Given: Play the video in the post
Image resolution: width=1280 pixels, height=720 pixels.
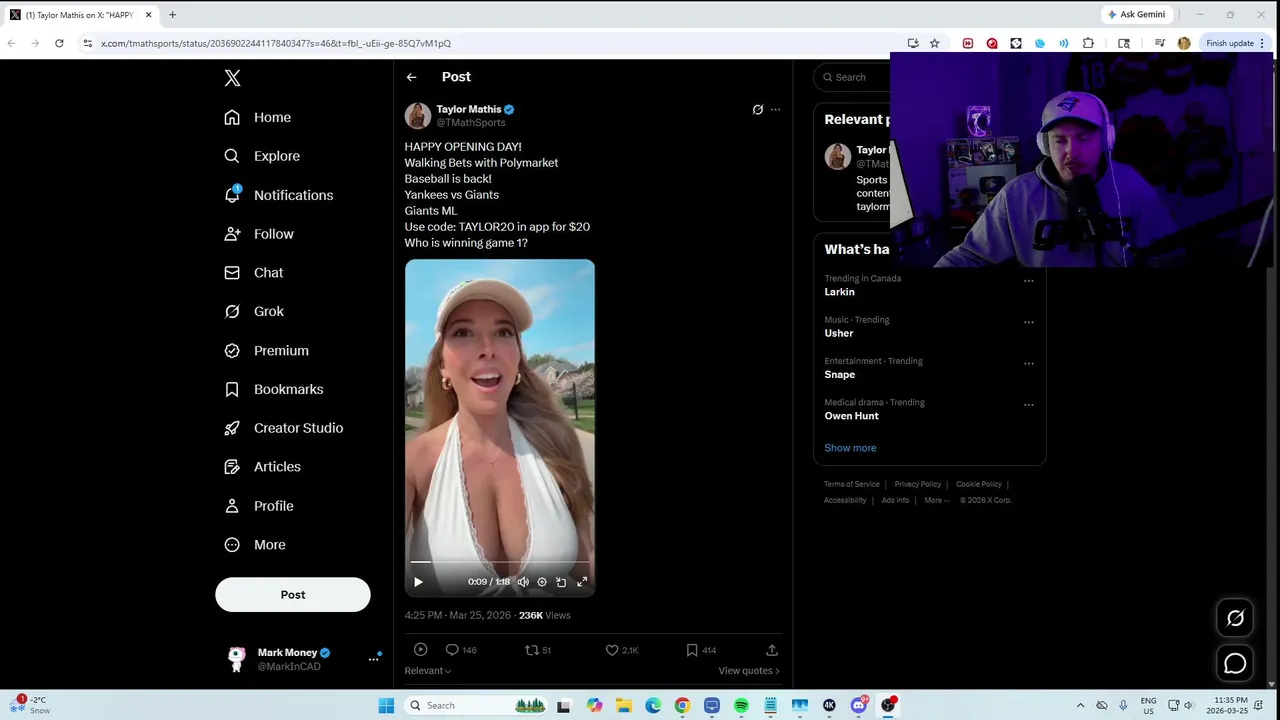Looking at the screenshot, I should pos(418,582).
